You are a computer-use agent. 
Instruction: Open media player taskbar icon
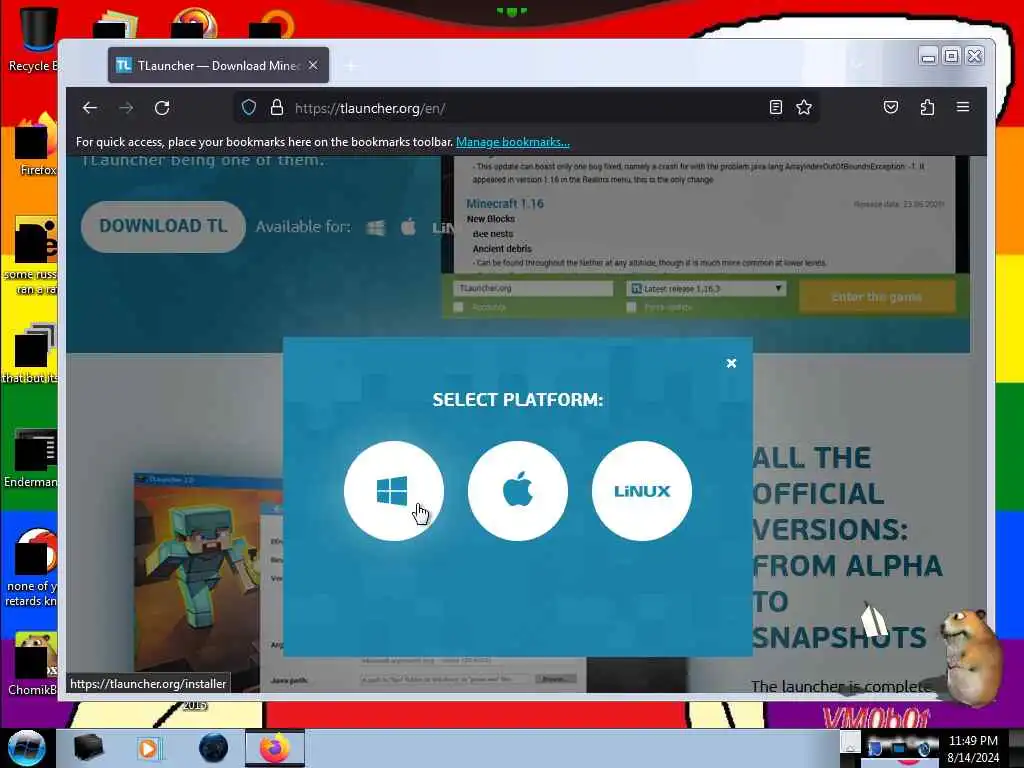pyautogui.click(x=149, y=748)
